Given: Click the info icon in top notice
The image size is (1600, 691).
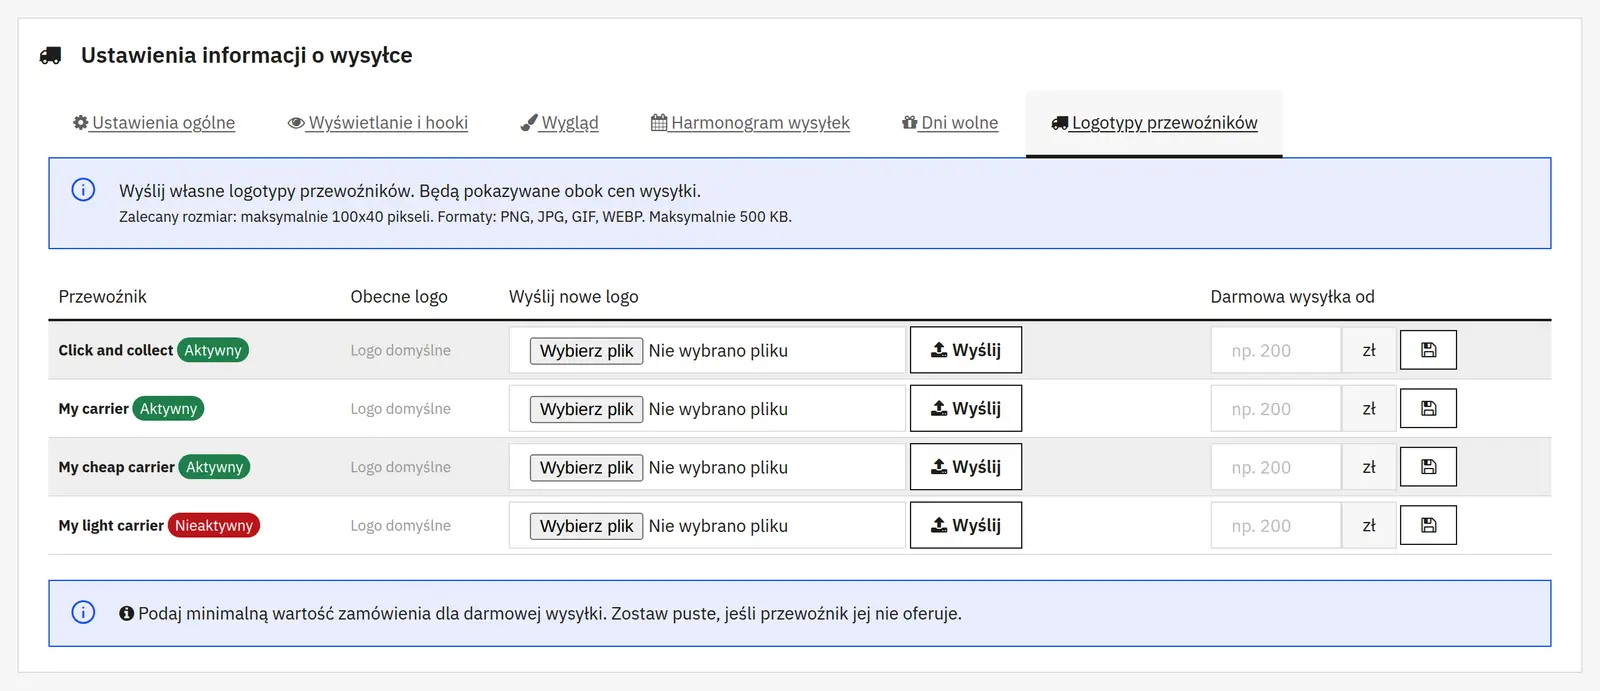Looking at the screenshot, I should (x=83, y=190).
